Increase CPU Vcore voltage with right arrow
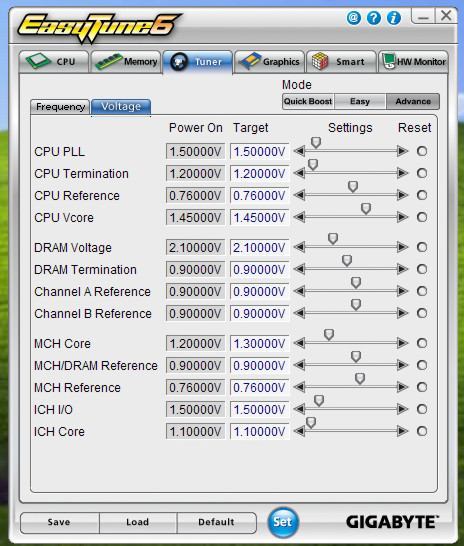The height and width of the screenshot is (546, 464). point(402,217)
